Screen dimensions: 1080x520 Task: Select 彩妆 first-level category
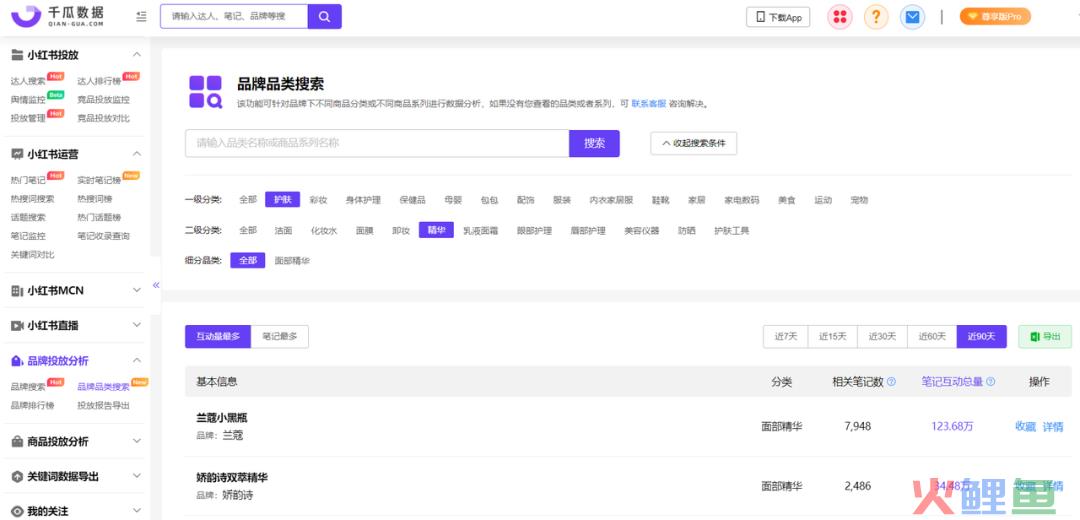[x=318, y=200]
